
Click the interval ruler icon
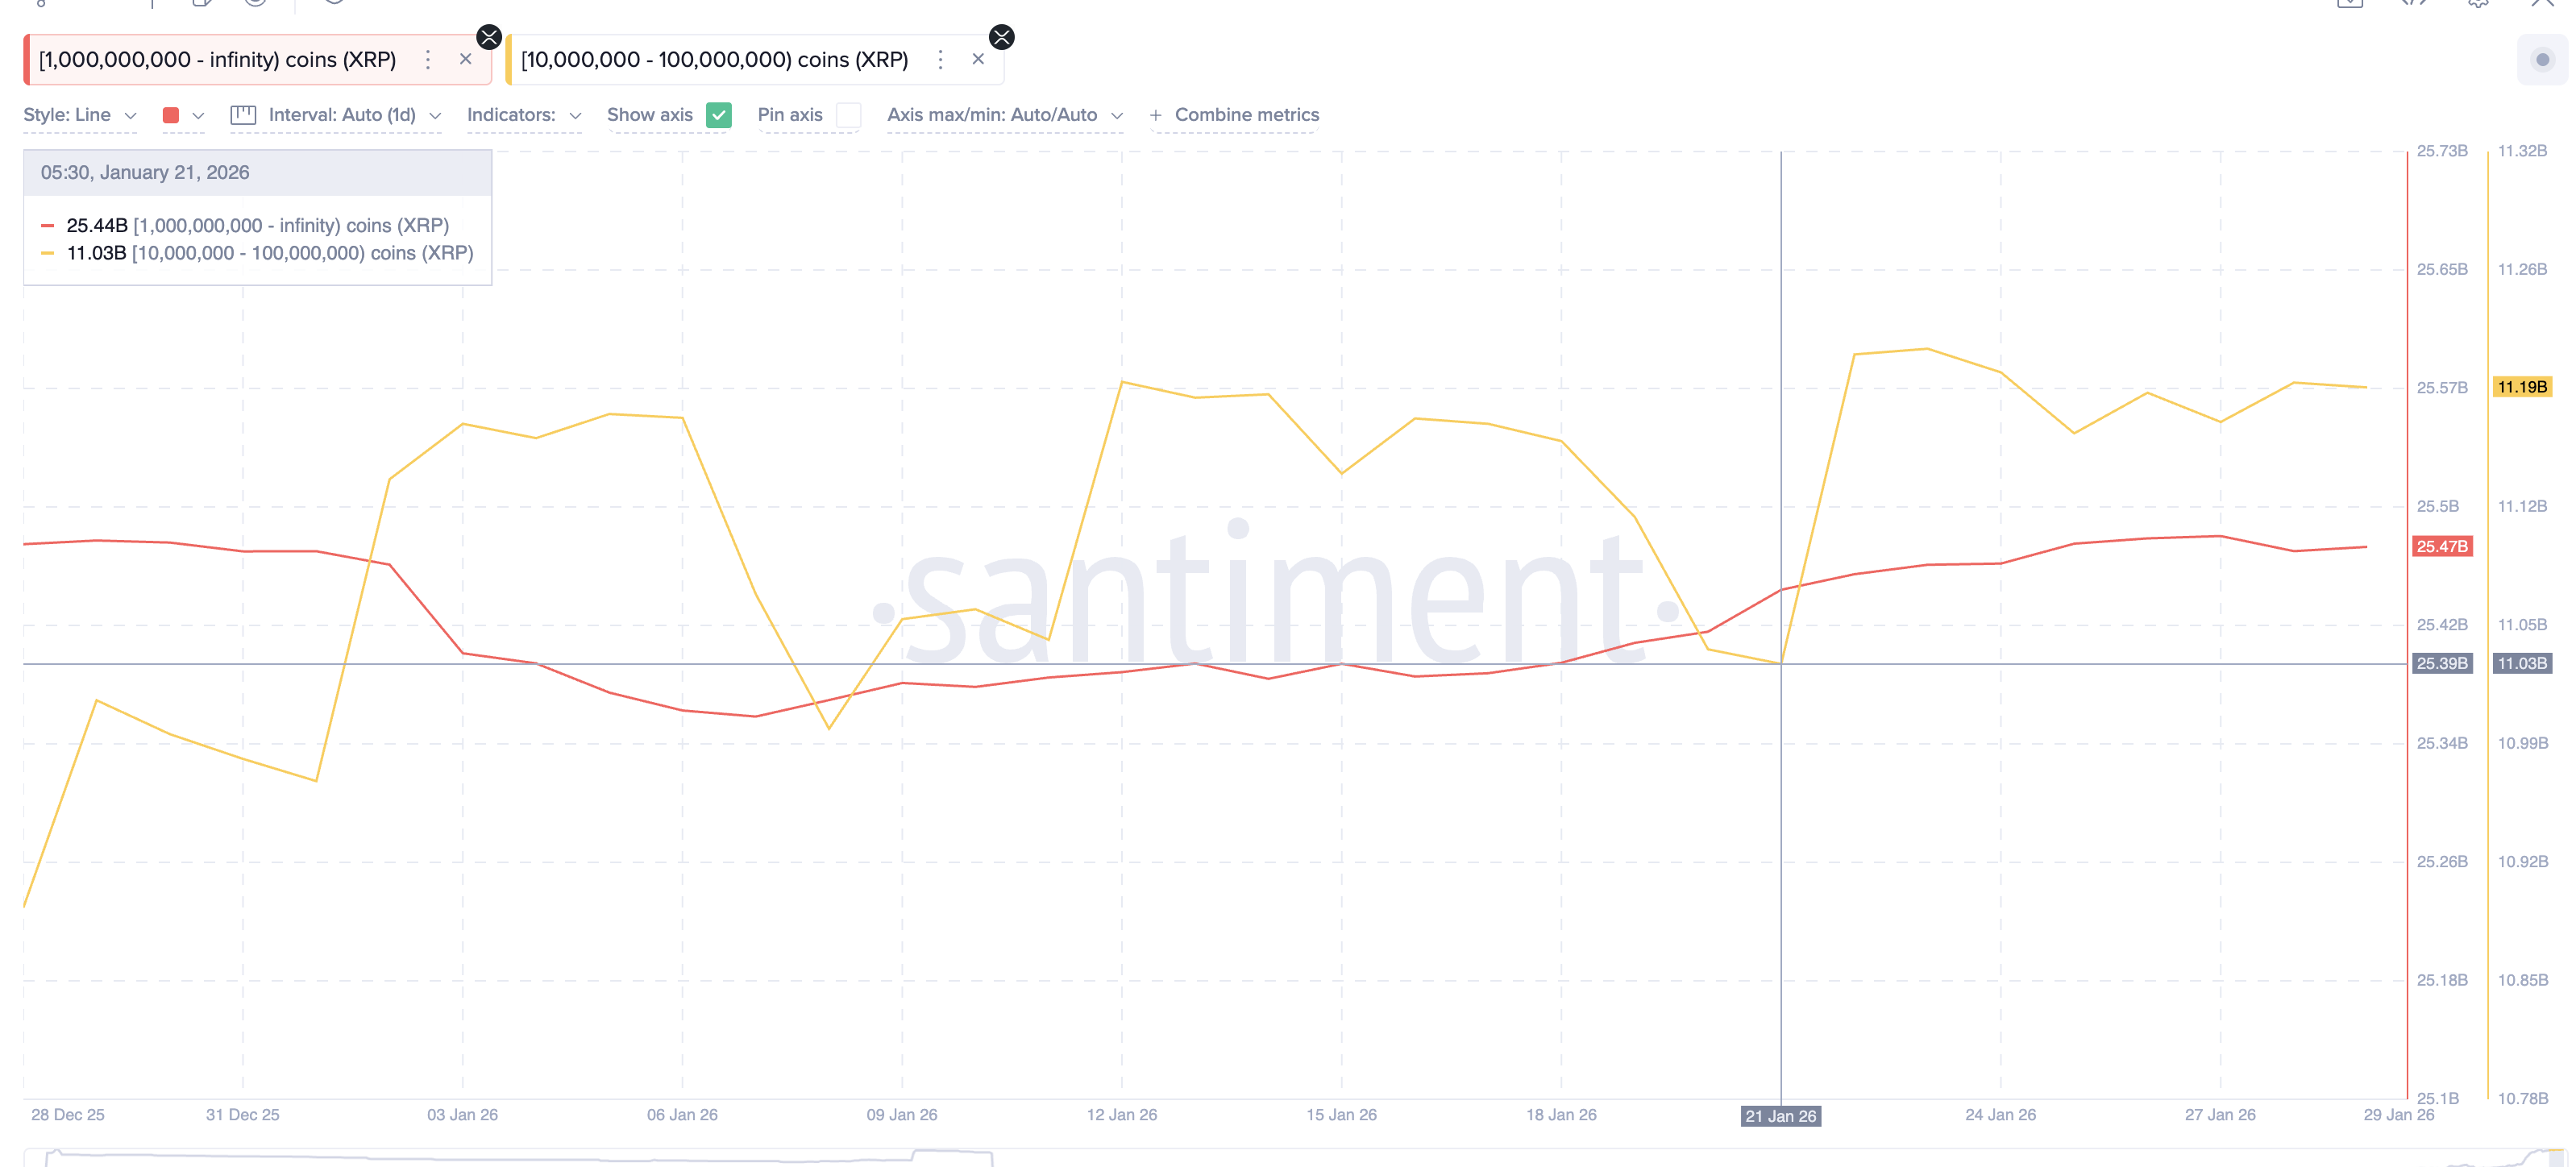point(243,115)
